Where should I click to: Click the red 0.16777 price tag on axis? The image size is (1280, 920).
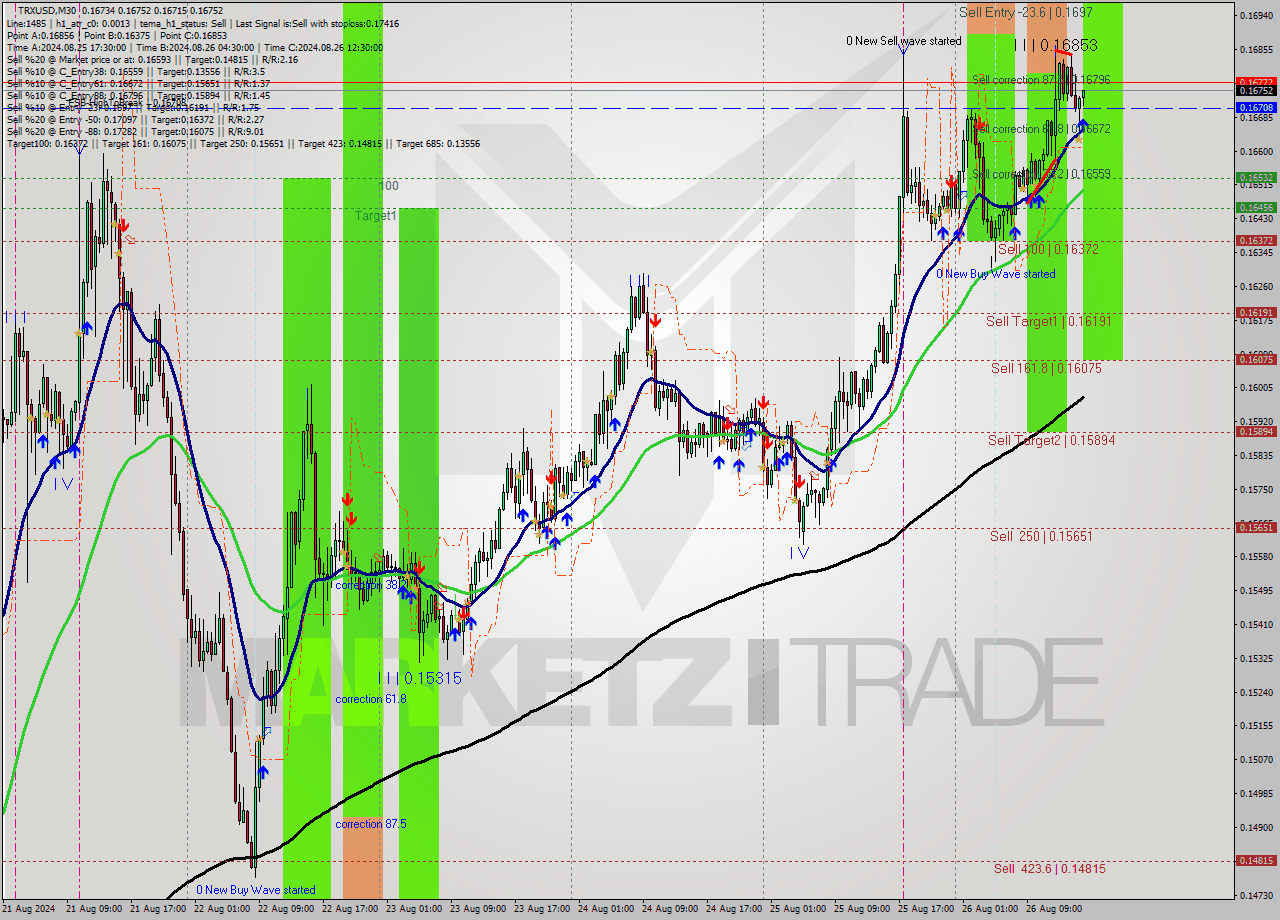(1255, 82)
